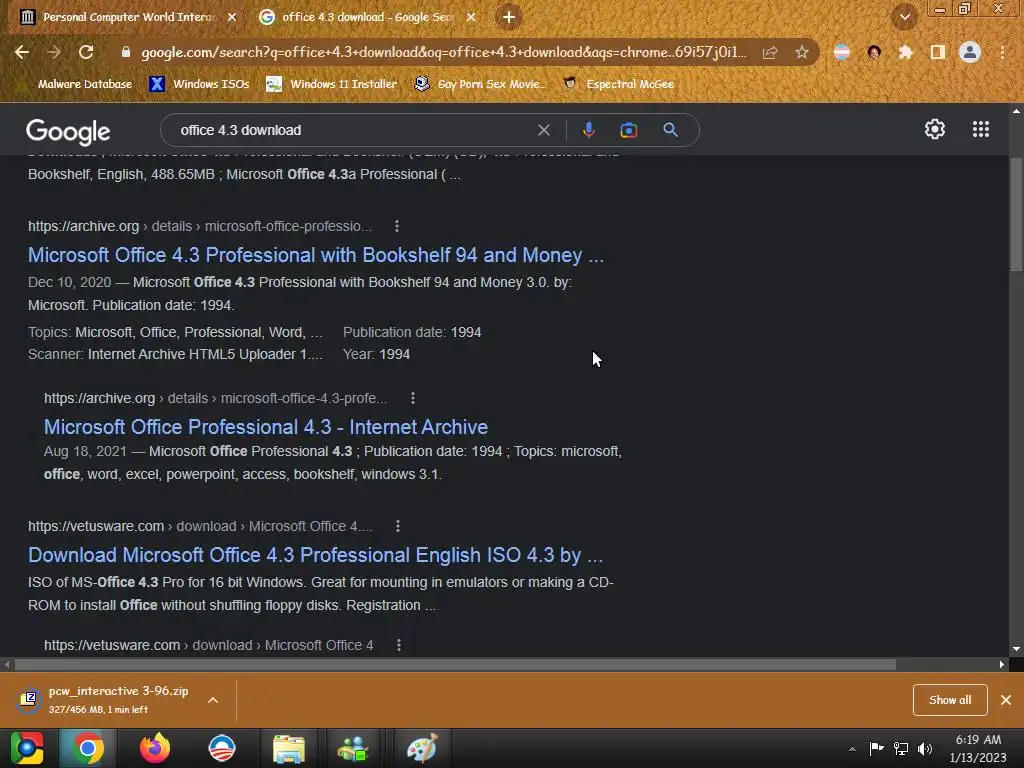This screenshot has width=1024, height=768.
Task: Close the Personal Computer World tab
Action: [x=232, y=17]
